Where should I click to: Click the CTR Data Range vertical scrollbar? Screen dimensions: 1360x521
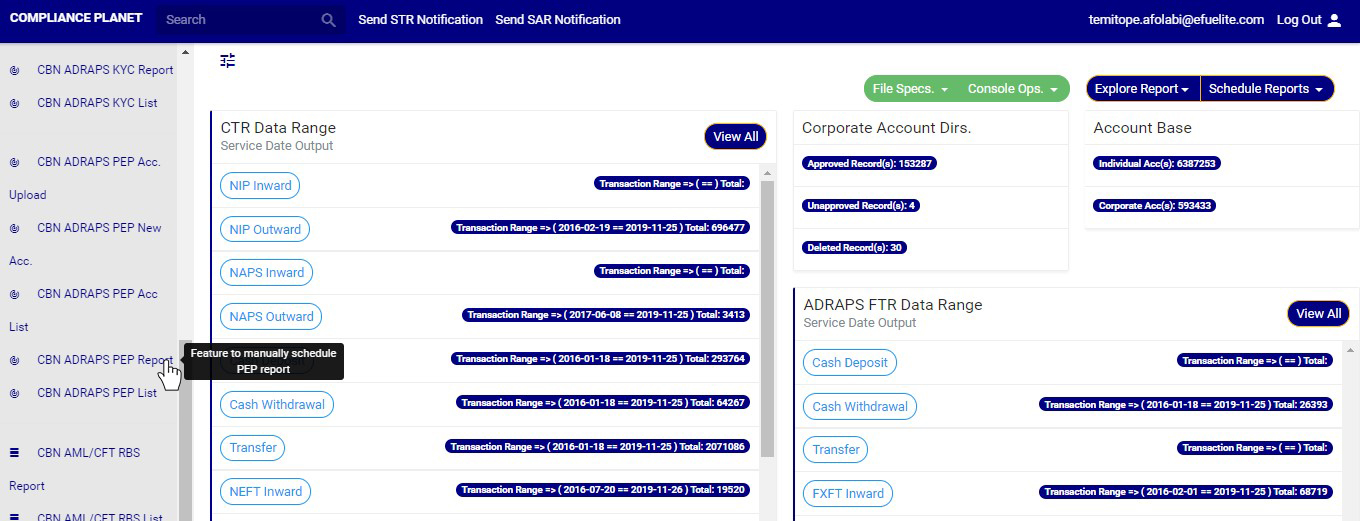click(x=767, y=320)
